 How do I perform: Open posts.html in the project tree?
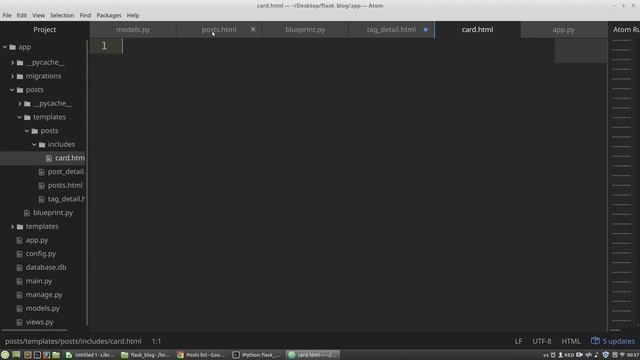tap(65, 185)
